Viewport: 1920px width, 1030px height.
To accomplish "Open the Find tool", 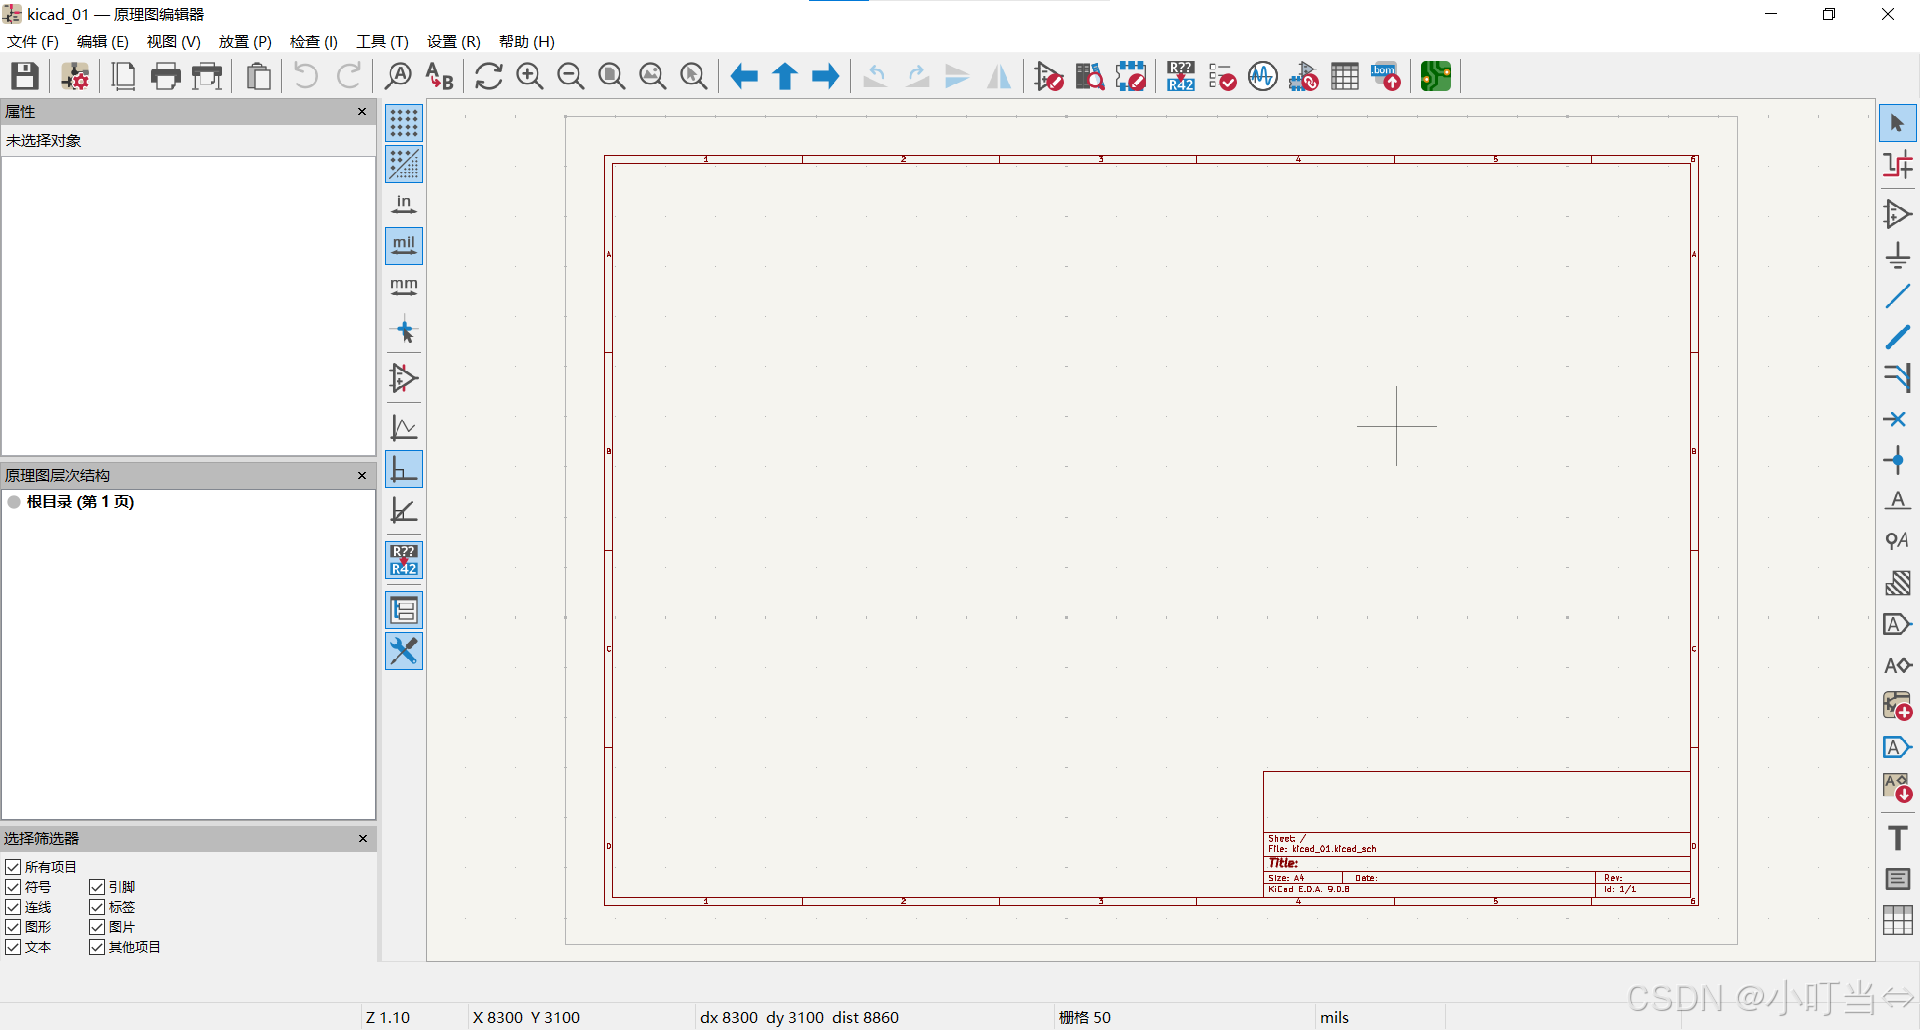I will pyautogui.click(x=398, y=76).
